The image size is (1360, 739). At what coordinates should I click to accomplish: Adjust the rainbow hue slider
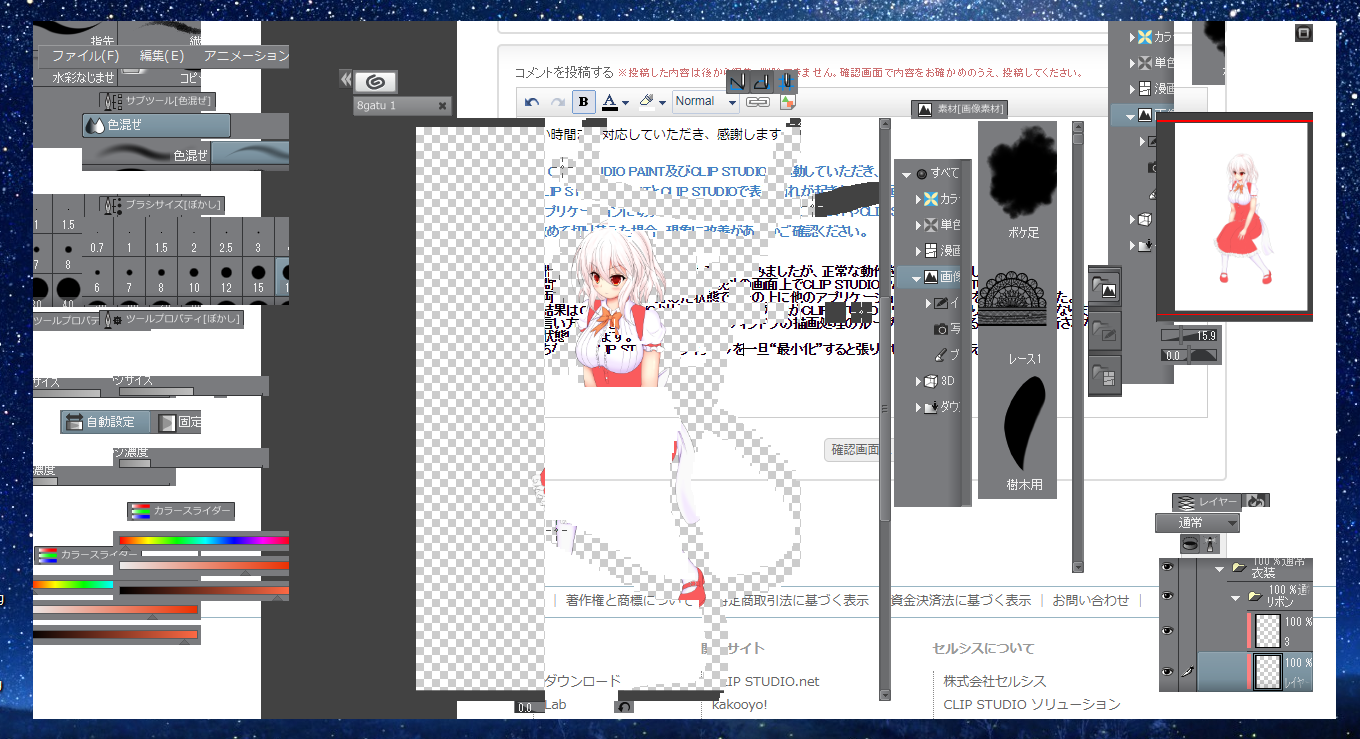[x=204, y=540]
